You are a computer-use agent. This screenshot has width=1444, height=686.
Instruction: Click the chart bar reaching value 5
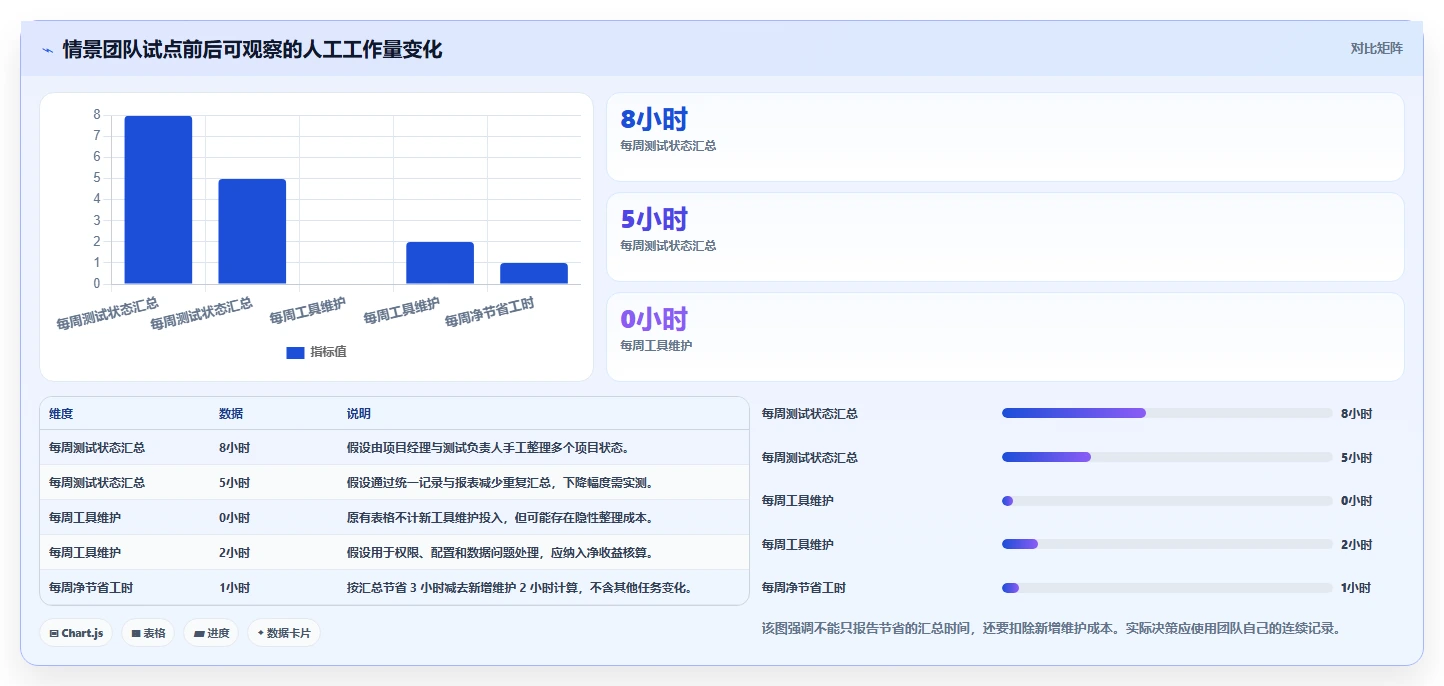[252, 231]
